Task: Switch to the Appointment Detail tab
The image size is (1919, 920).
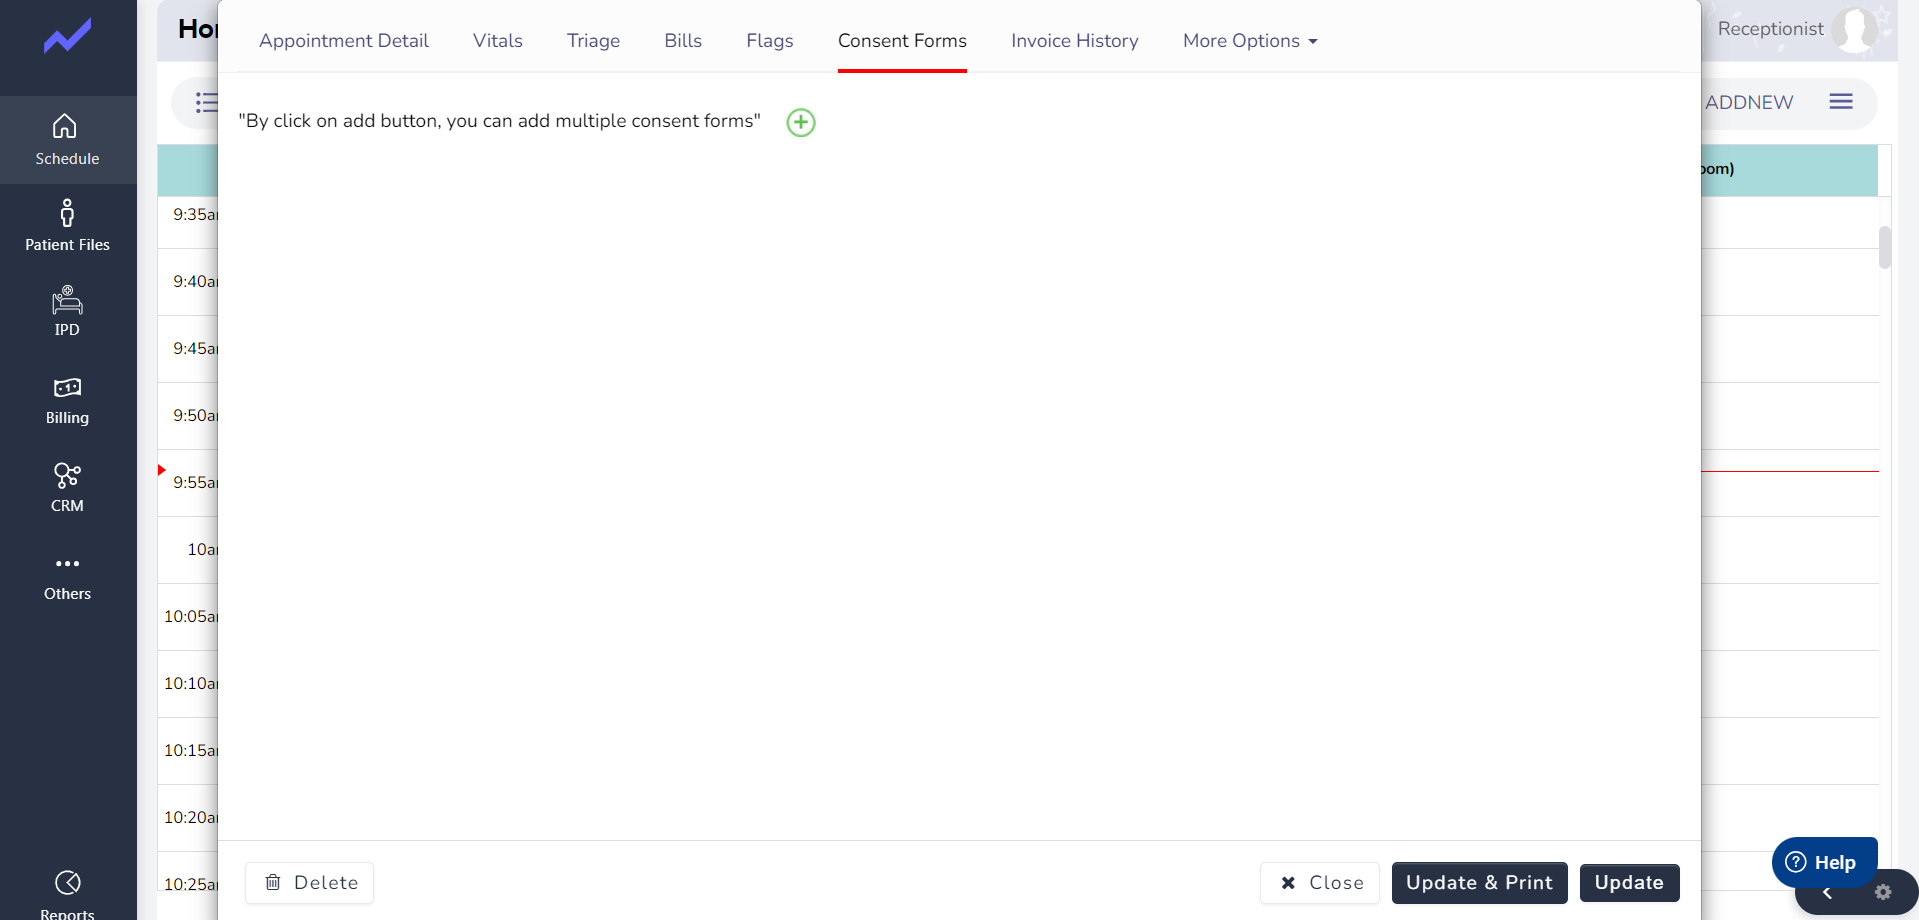Action: 344,41
